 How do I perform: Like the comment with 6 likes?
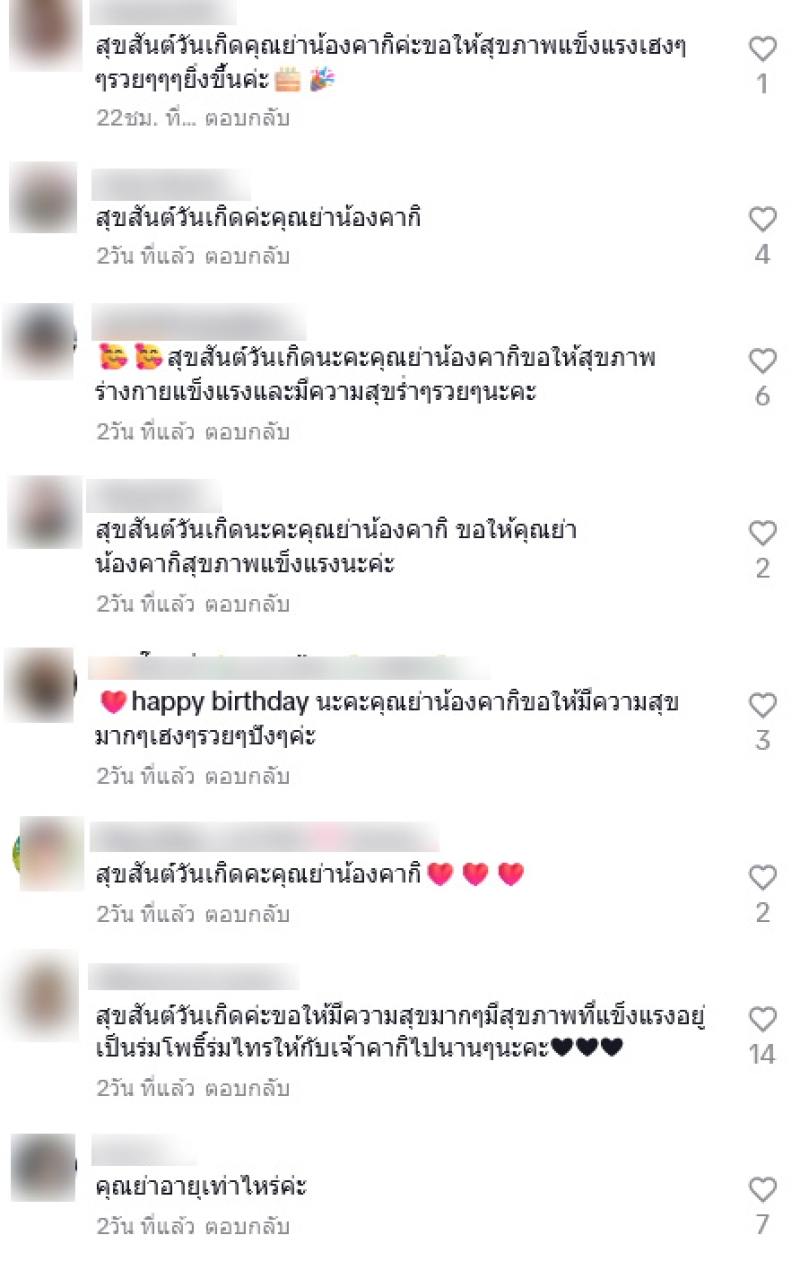pyautogui.click(x=763, y=362)
